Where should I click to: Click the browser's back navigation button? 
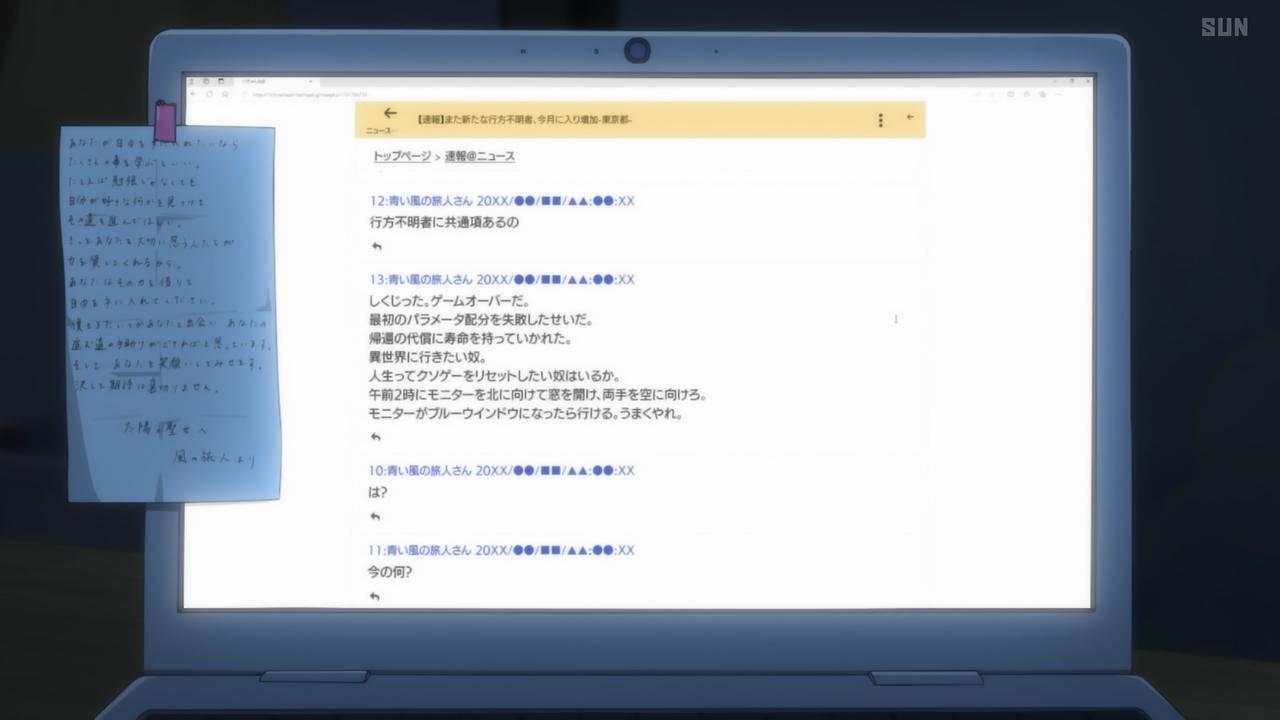[194, 94]
